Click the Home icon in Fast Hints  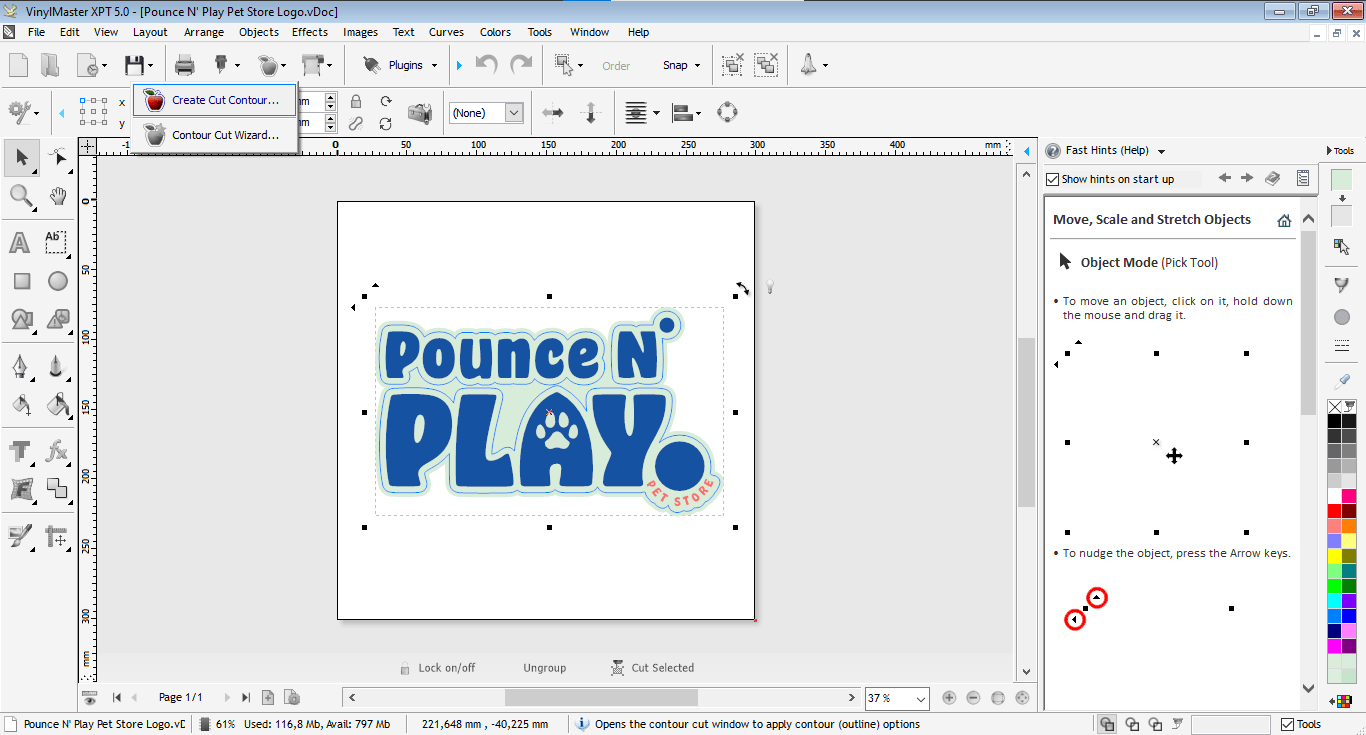(1284, 220)
